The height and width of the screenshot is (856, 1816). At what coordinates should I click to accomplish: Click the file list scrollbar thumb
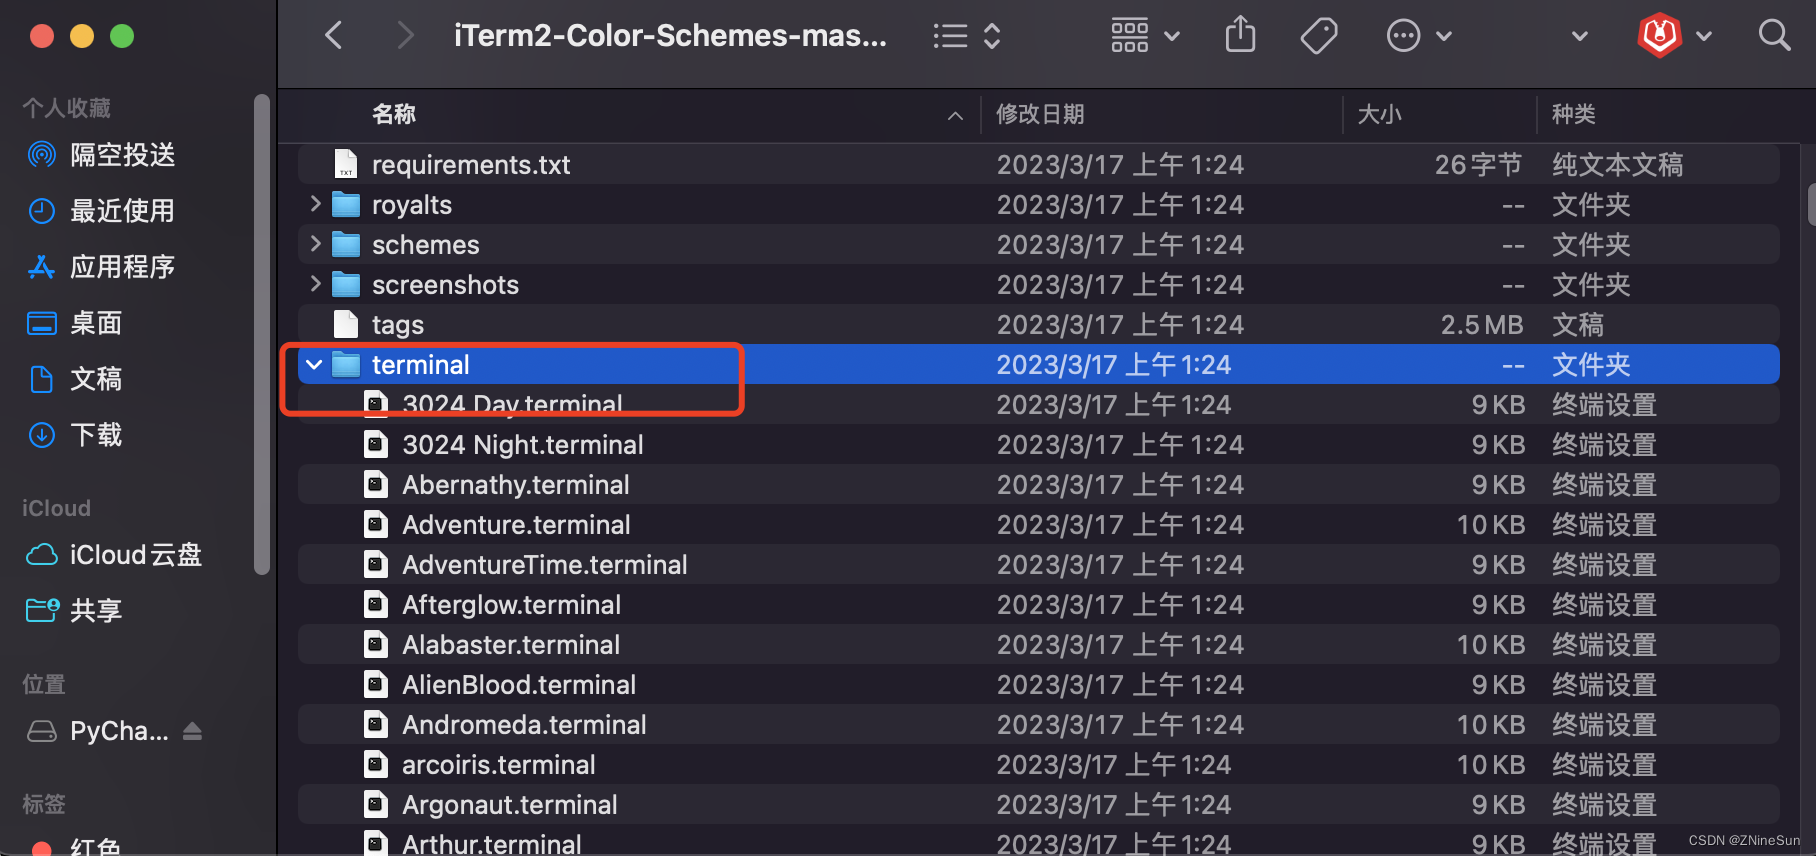click(1811, 205)
